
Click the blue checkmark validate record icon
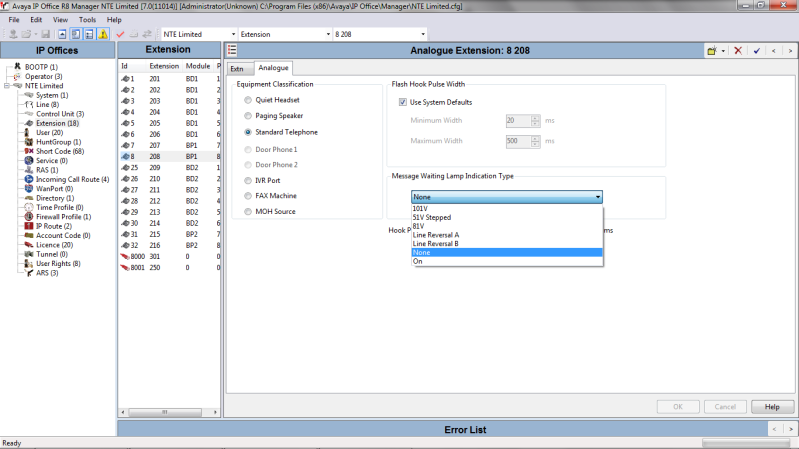(757, 50)
